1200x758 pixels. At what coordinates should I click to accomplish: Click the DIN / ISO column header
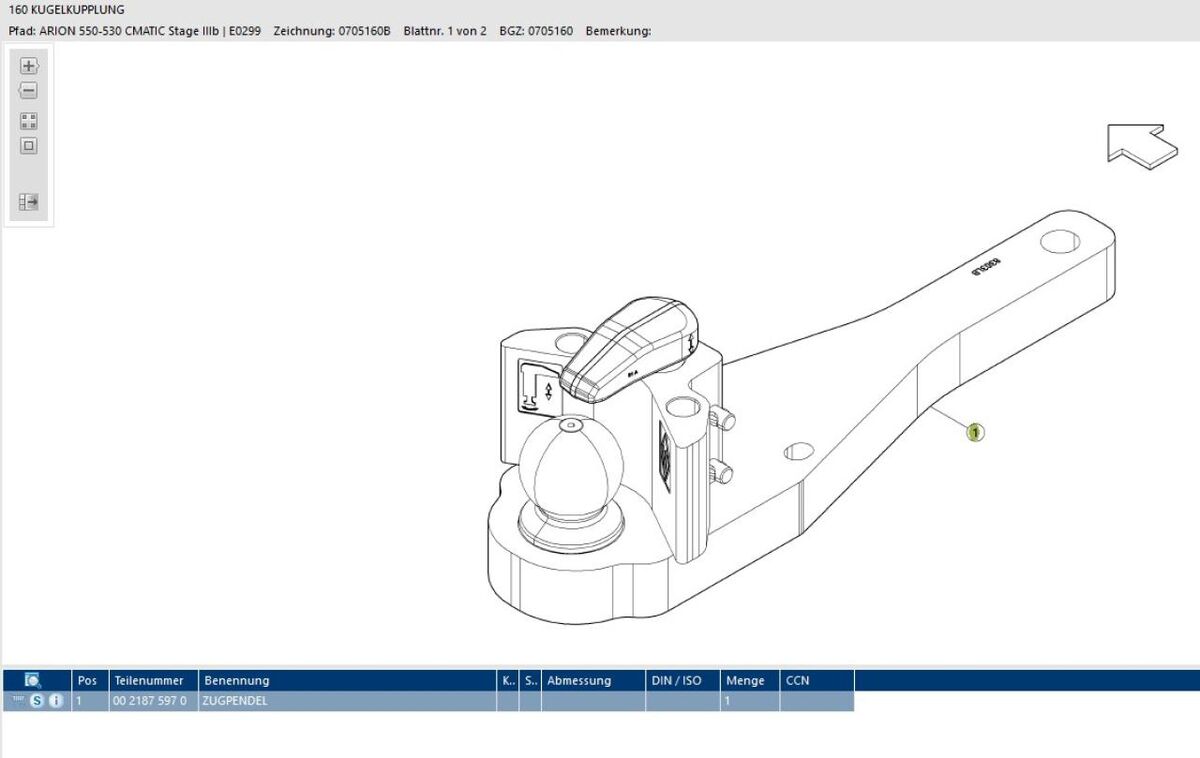click(677, 680)
